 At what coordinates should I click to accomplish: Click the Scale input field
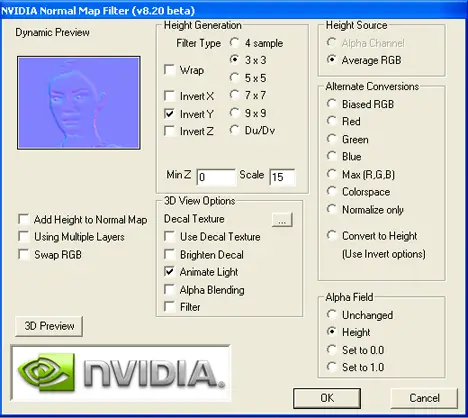(282, 177)
